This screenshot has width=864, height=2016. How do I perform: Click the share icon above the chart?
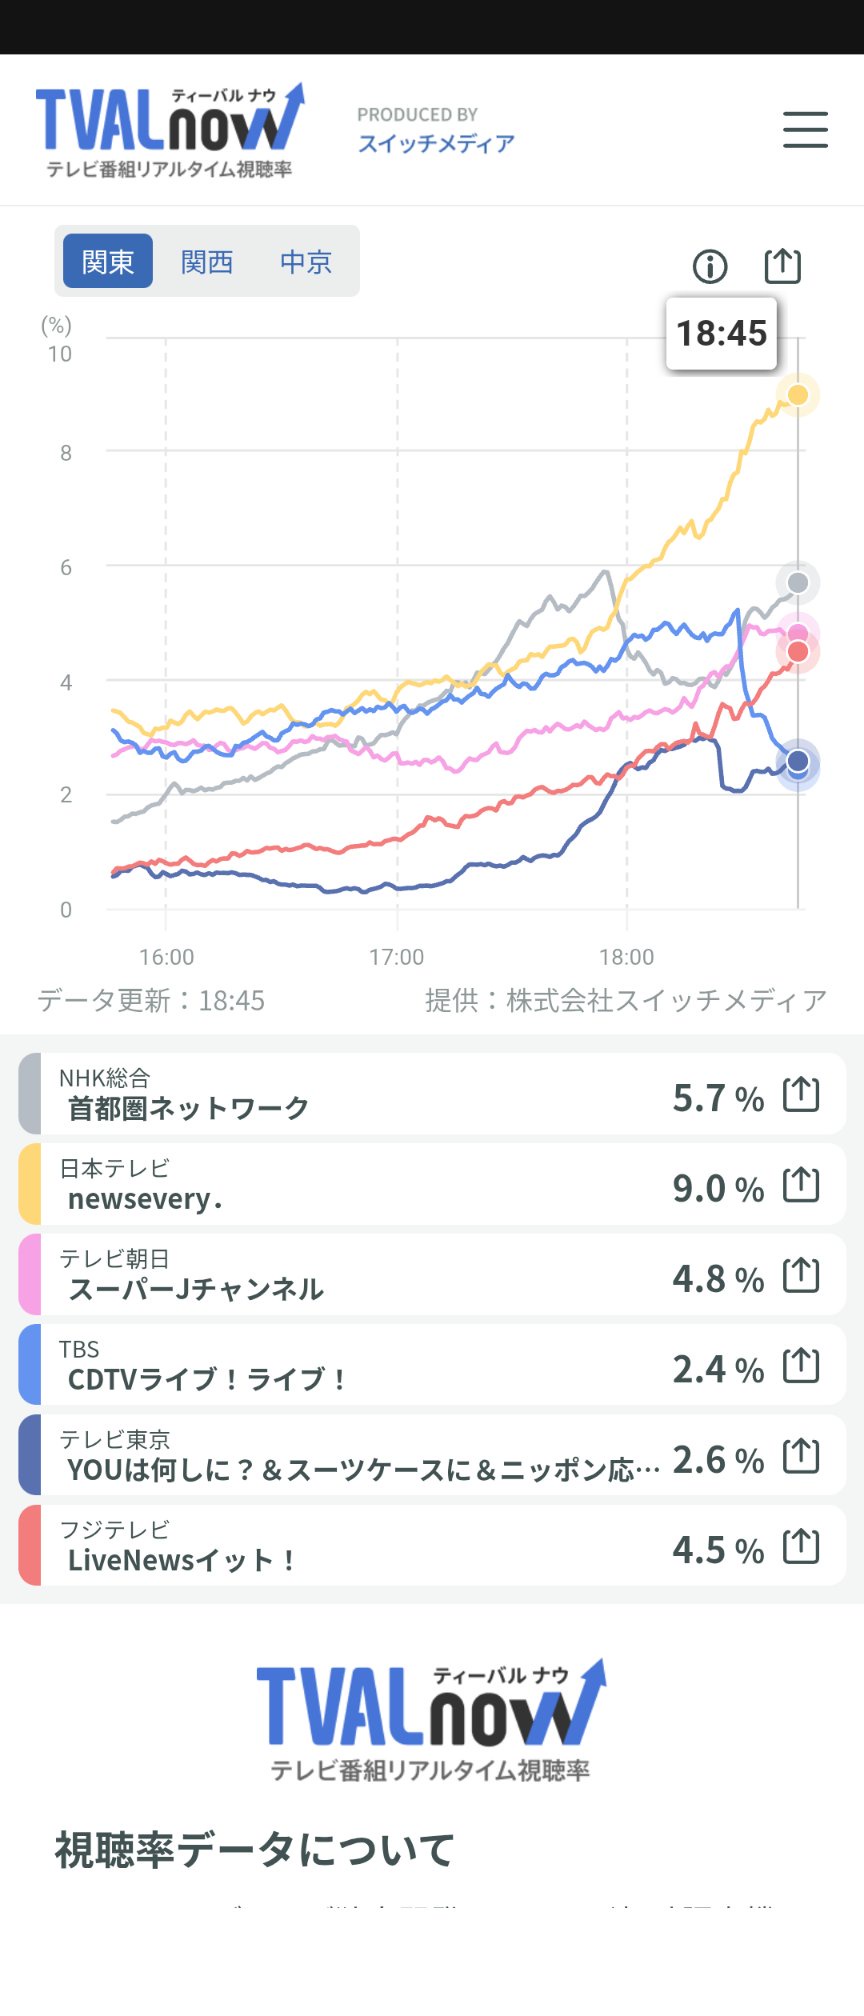[x=783, y=265]
